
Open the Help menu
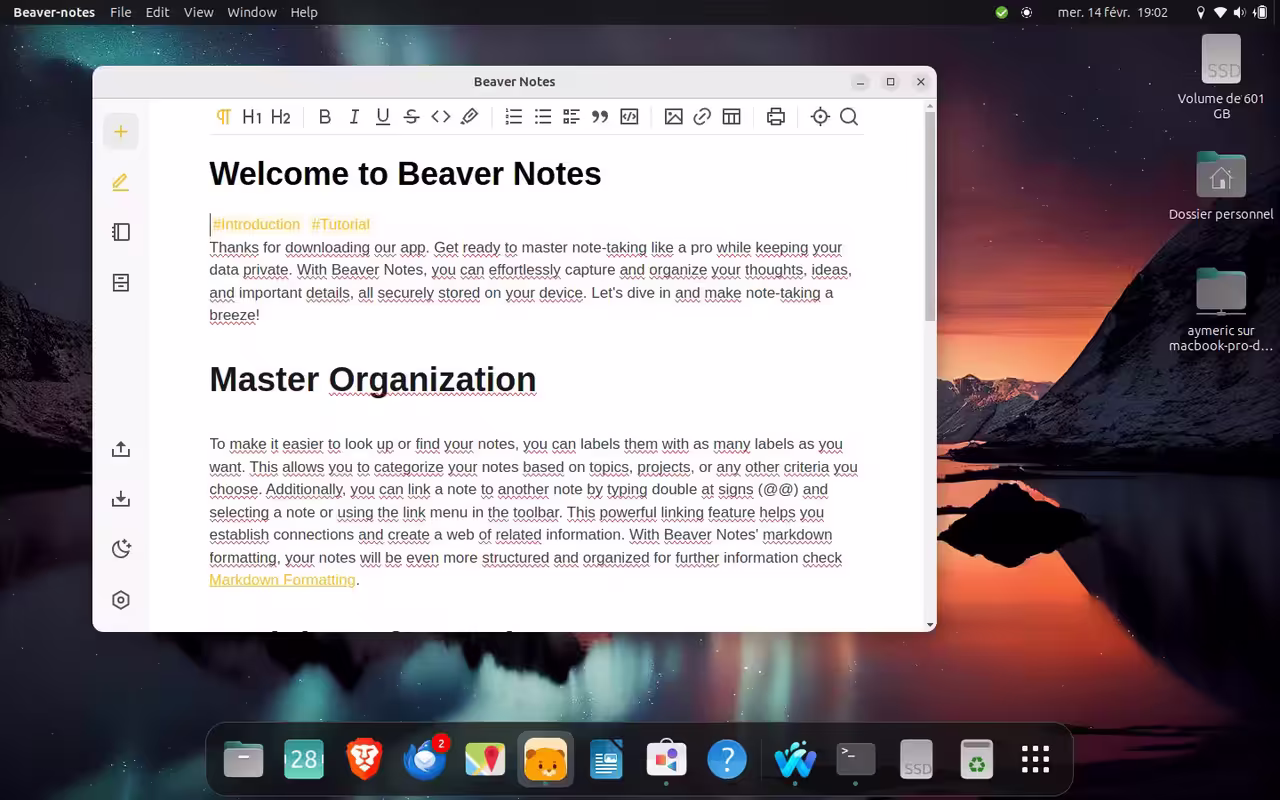click(x=304, y=12)
